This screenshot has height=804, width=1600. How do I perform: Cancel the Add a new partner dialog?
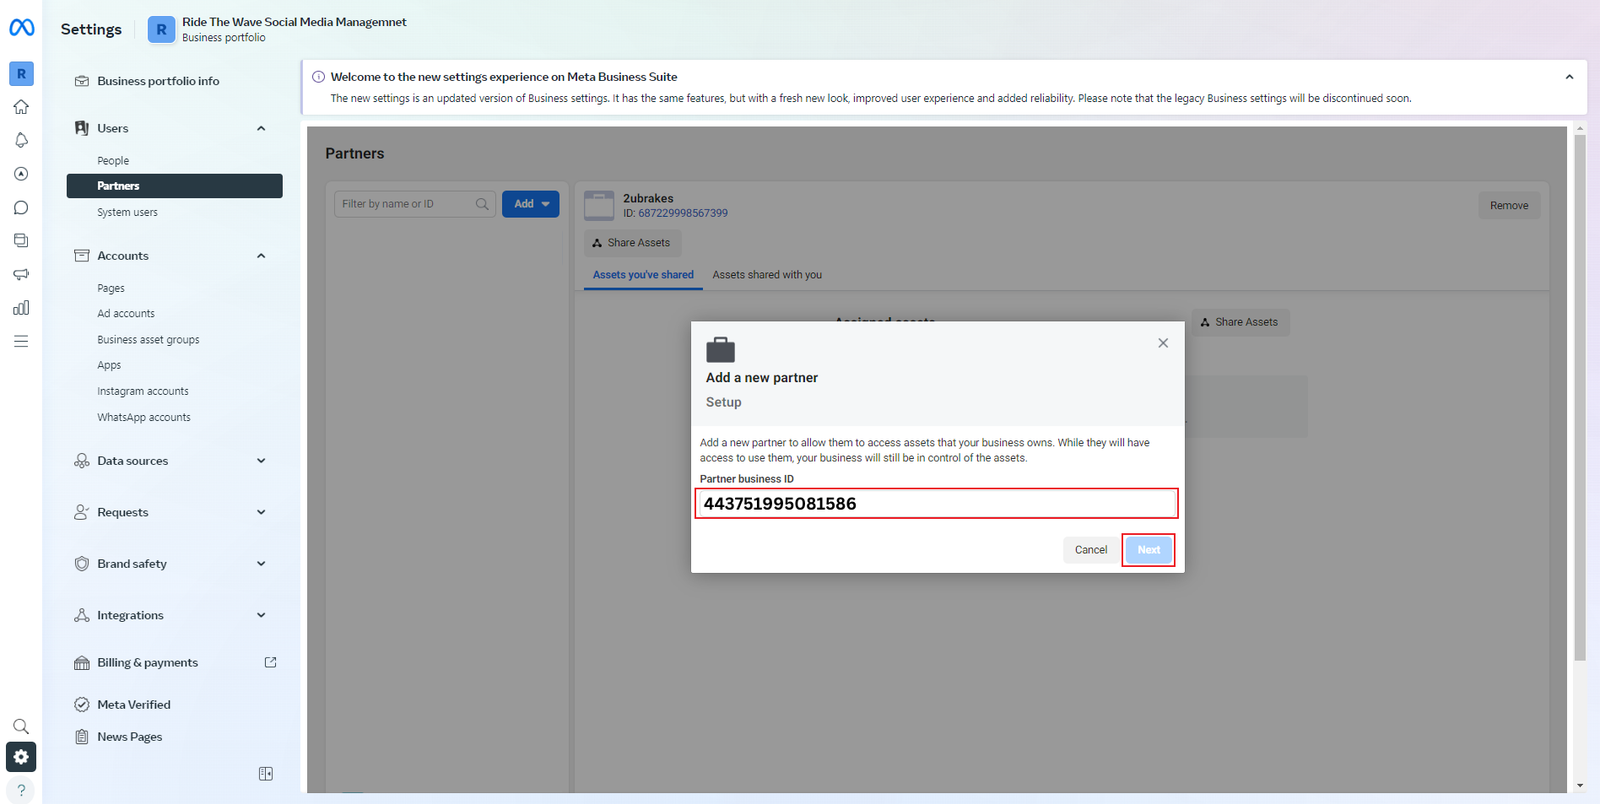(1090, 550)
